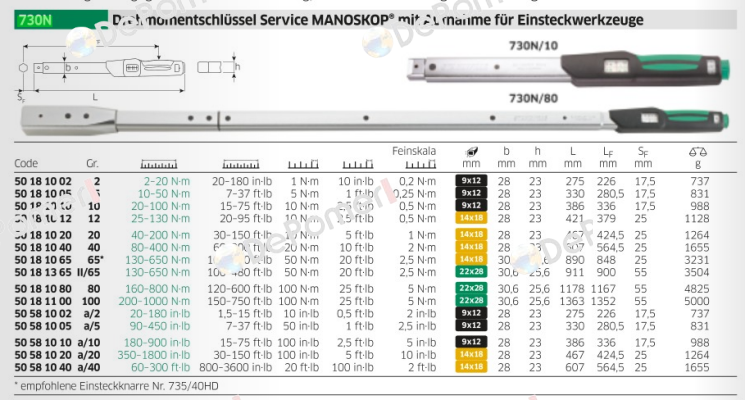Click the Code column header
This screenshot has width=745, height=400.
pyautogui.click(x=26, y=163)
